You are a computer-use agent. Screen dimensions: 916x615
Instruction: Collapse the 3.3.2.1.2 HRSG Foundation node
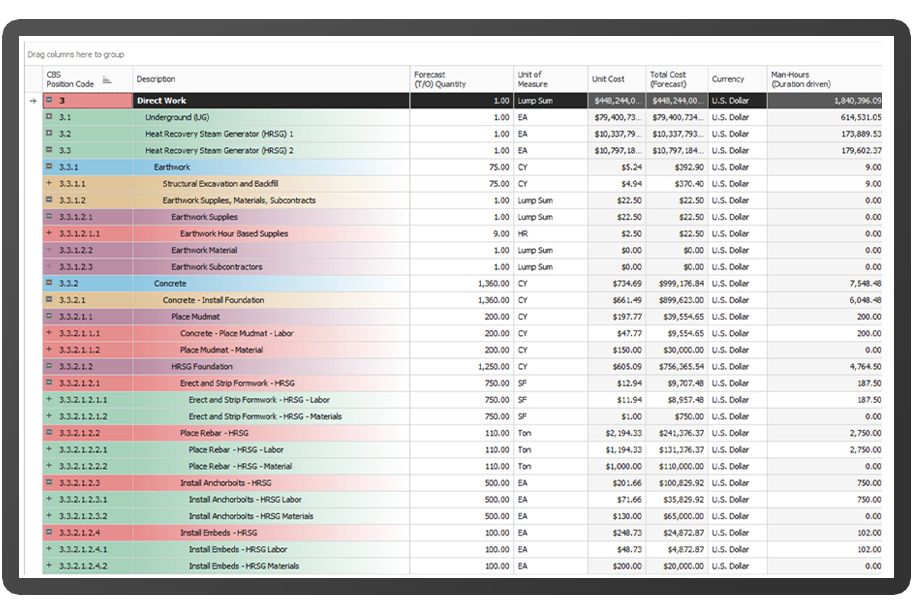pyautogui.click(x=49, y=366)
